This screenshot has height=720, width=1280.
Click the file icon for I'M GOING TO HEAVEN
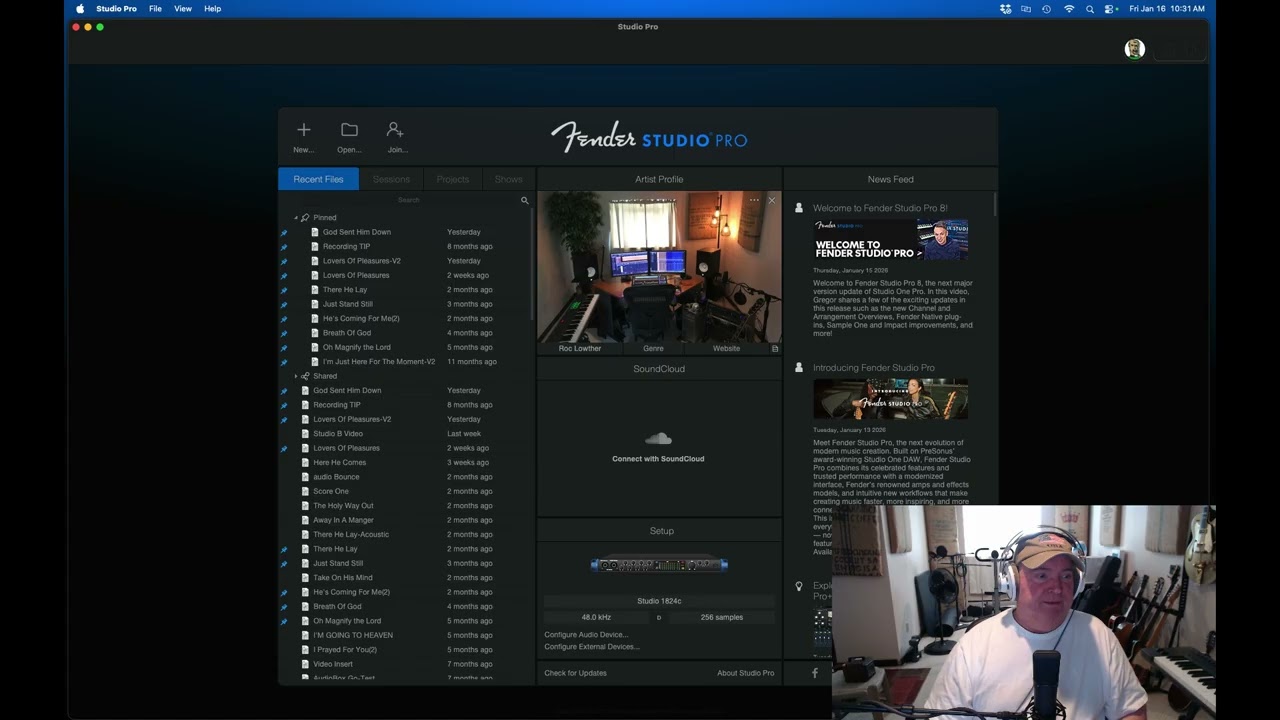coord(305,635)
